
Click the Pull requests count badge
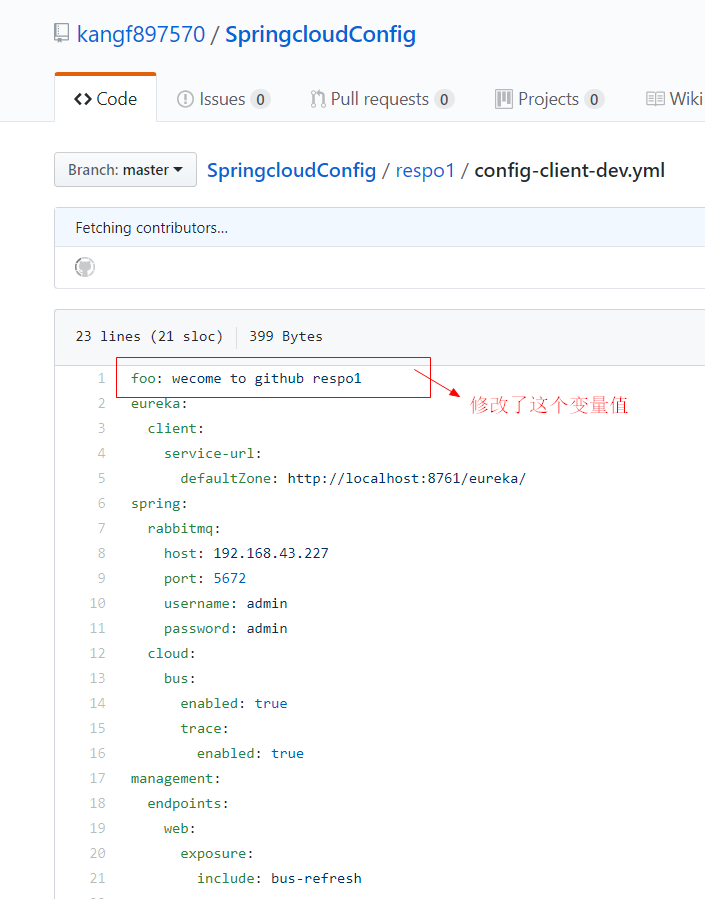pyautogui.click(x=444, y=100)
